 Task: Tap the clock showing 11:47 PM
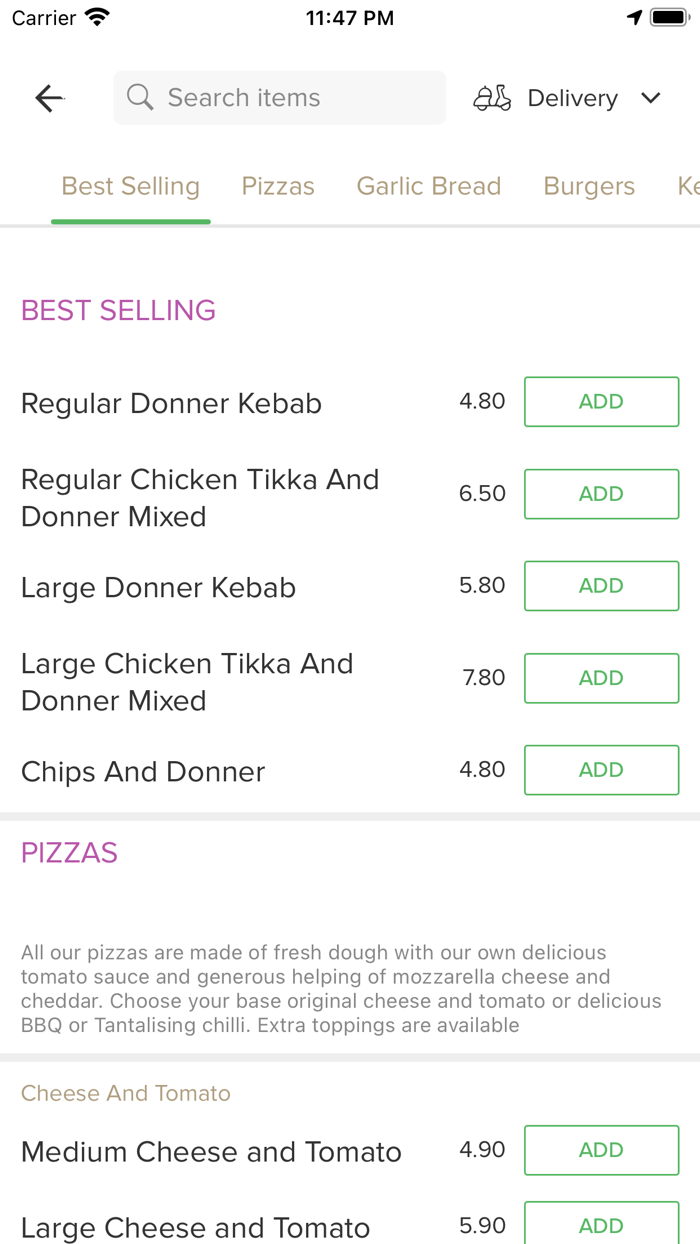349,16
